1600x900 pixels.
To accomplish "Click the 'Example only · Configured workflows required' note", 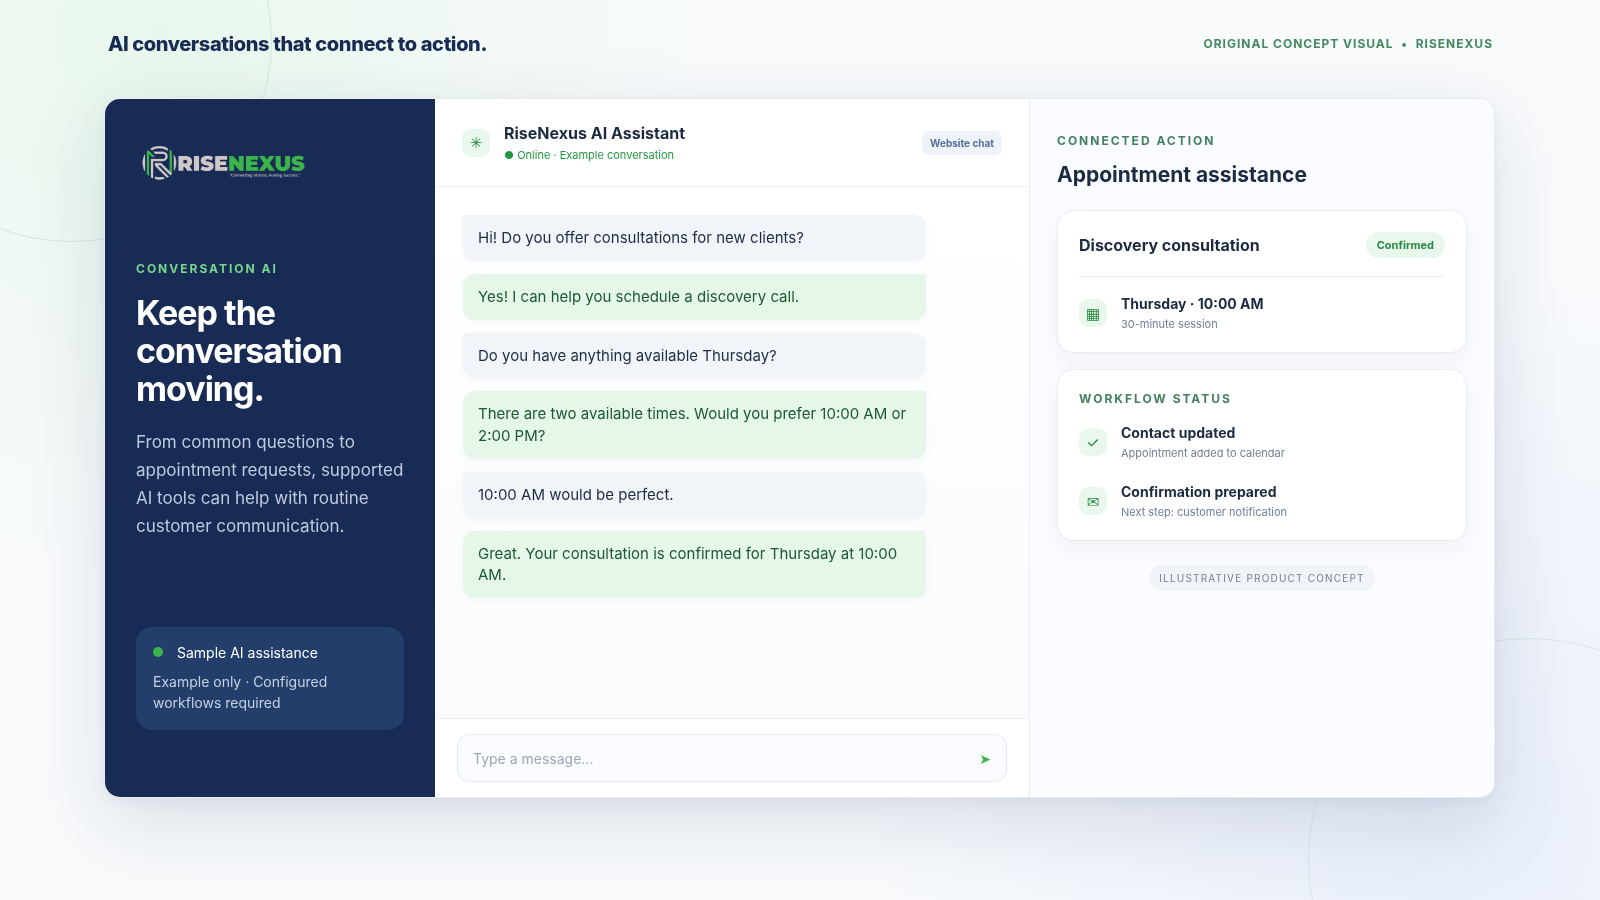I will (240, 692).
